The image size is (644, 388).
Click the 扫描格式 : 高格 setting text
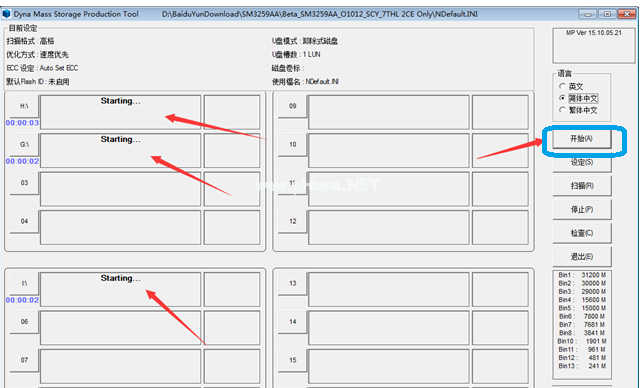[x=30, y=41]
